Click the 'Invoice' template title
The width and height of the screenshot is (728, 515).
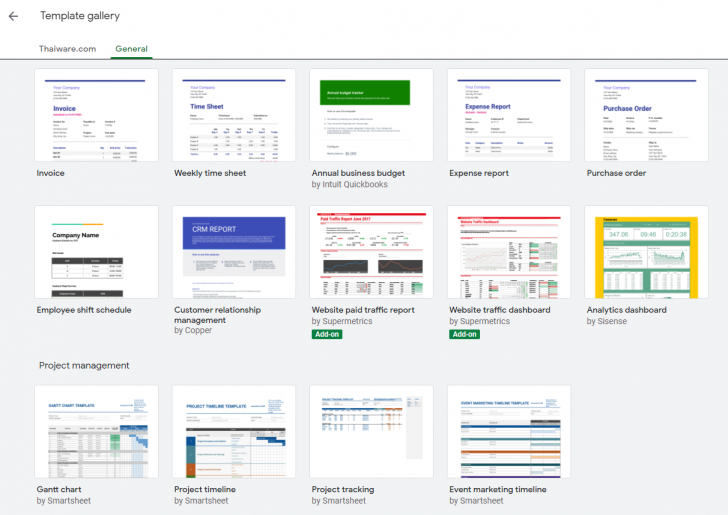click(51, 173)
